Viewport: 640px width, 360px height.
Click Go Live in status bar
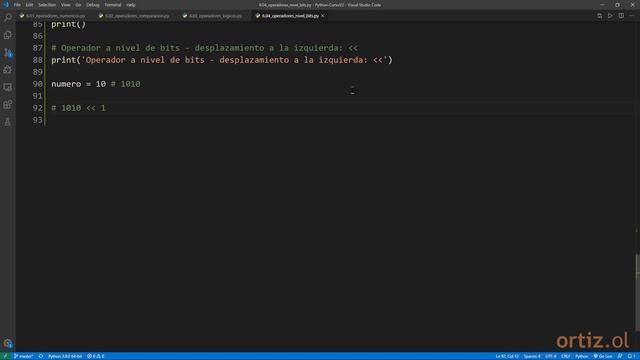point(603,356)
